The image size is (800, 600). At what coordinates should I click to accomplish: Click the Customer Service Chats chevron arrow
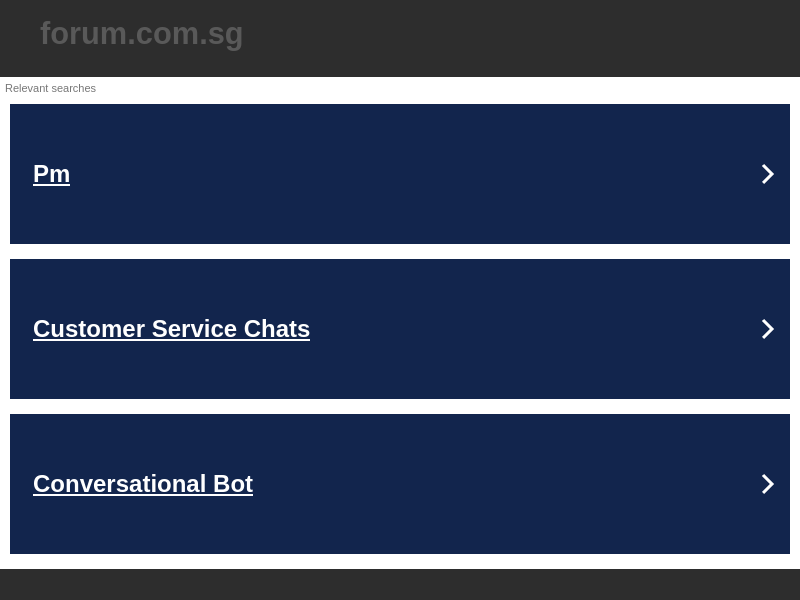point(768,328)
